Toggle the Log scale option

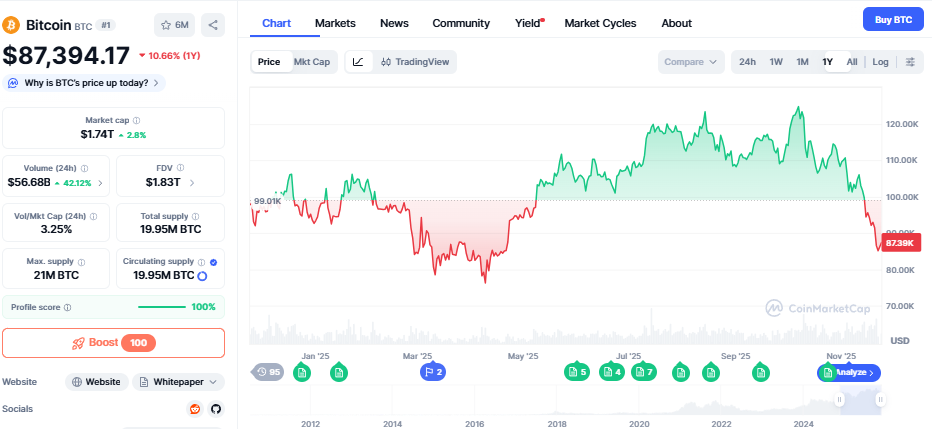(880, 62)
